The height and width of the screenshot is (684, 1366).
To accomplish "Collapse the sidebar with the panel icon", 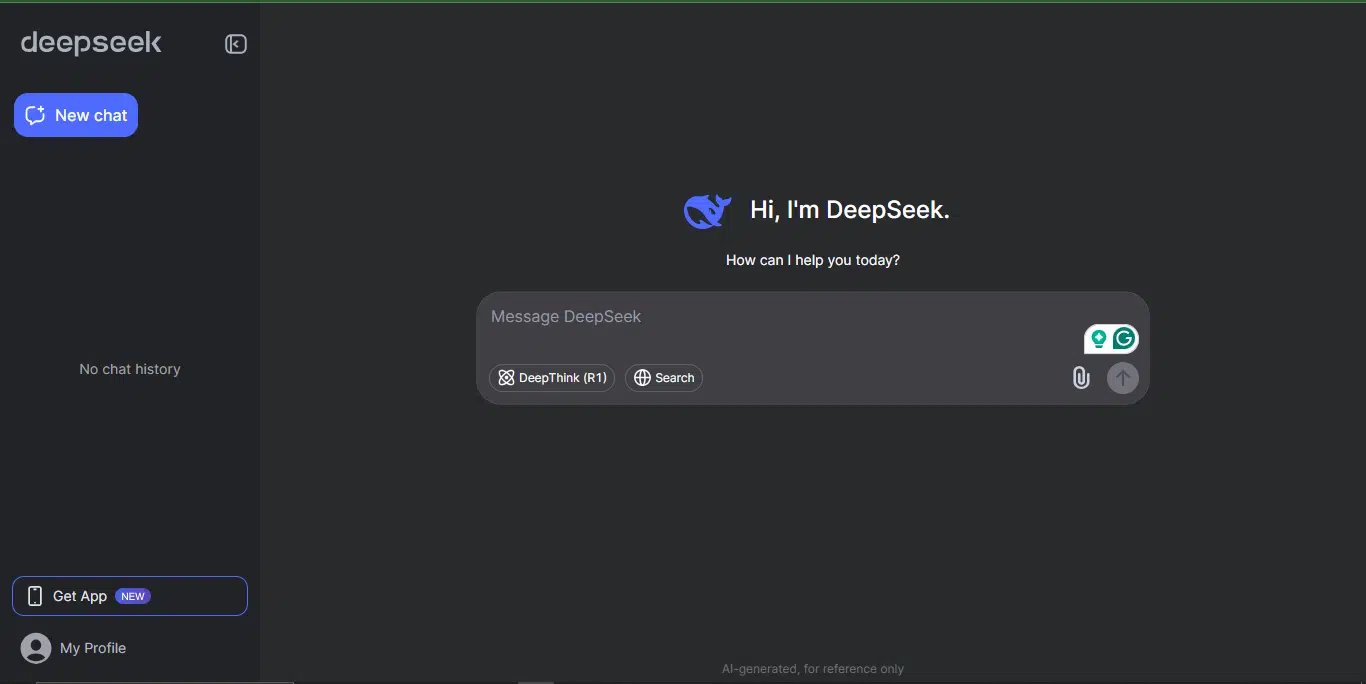I will coord(236,44).
